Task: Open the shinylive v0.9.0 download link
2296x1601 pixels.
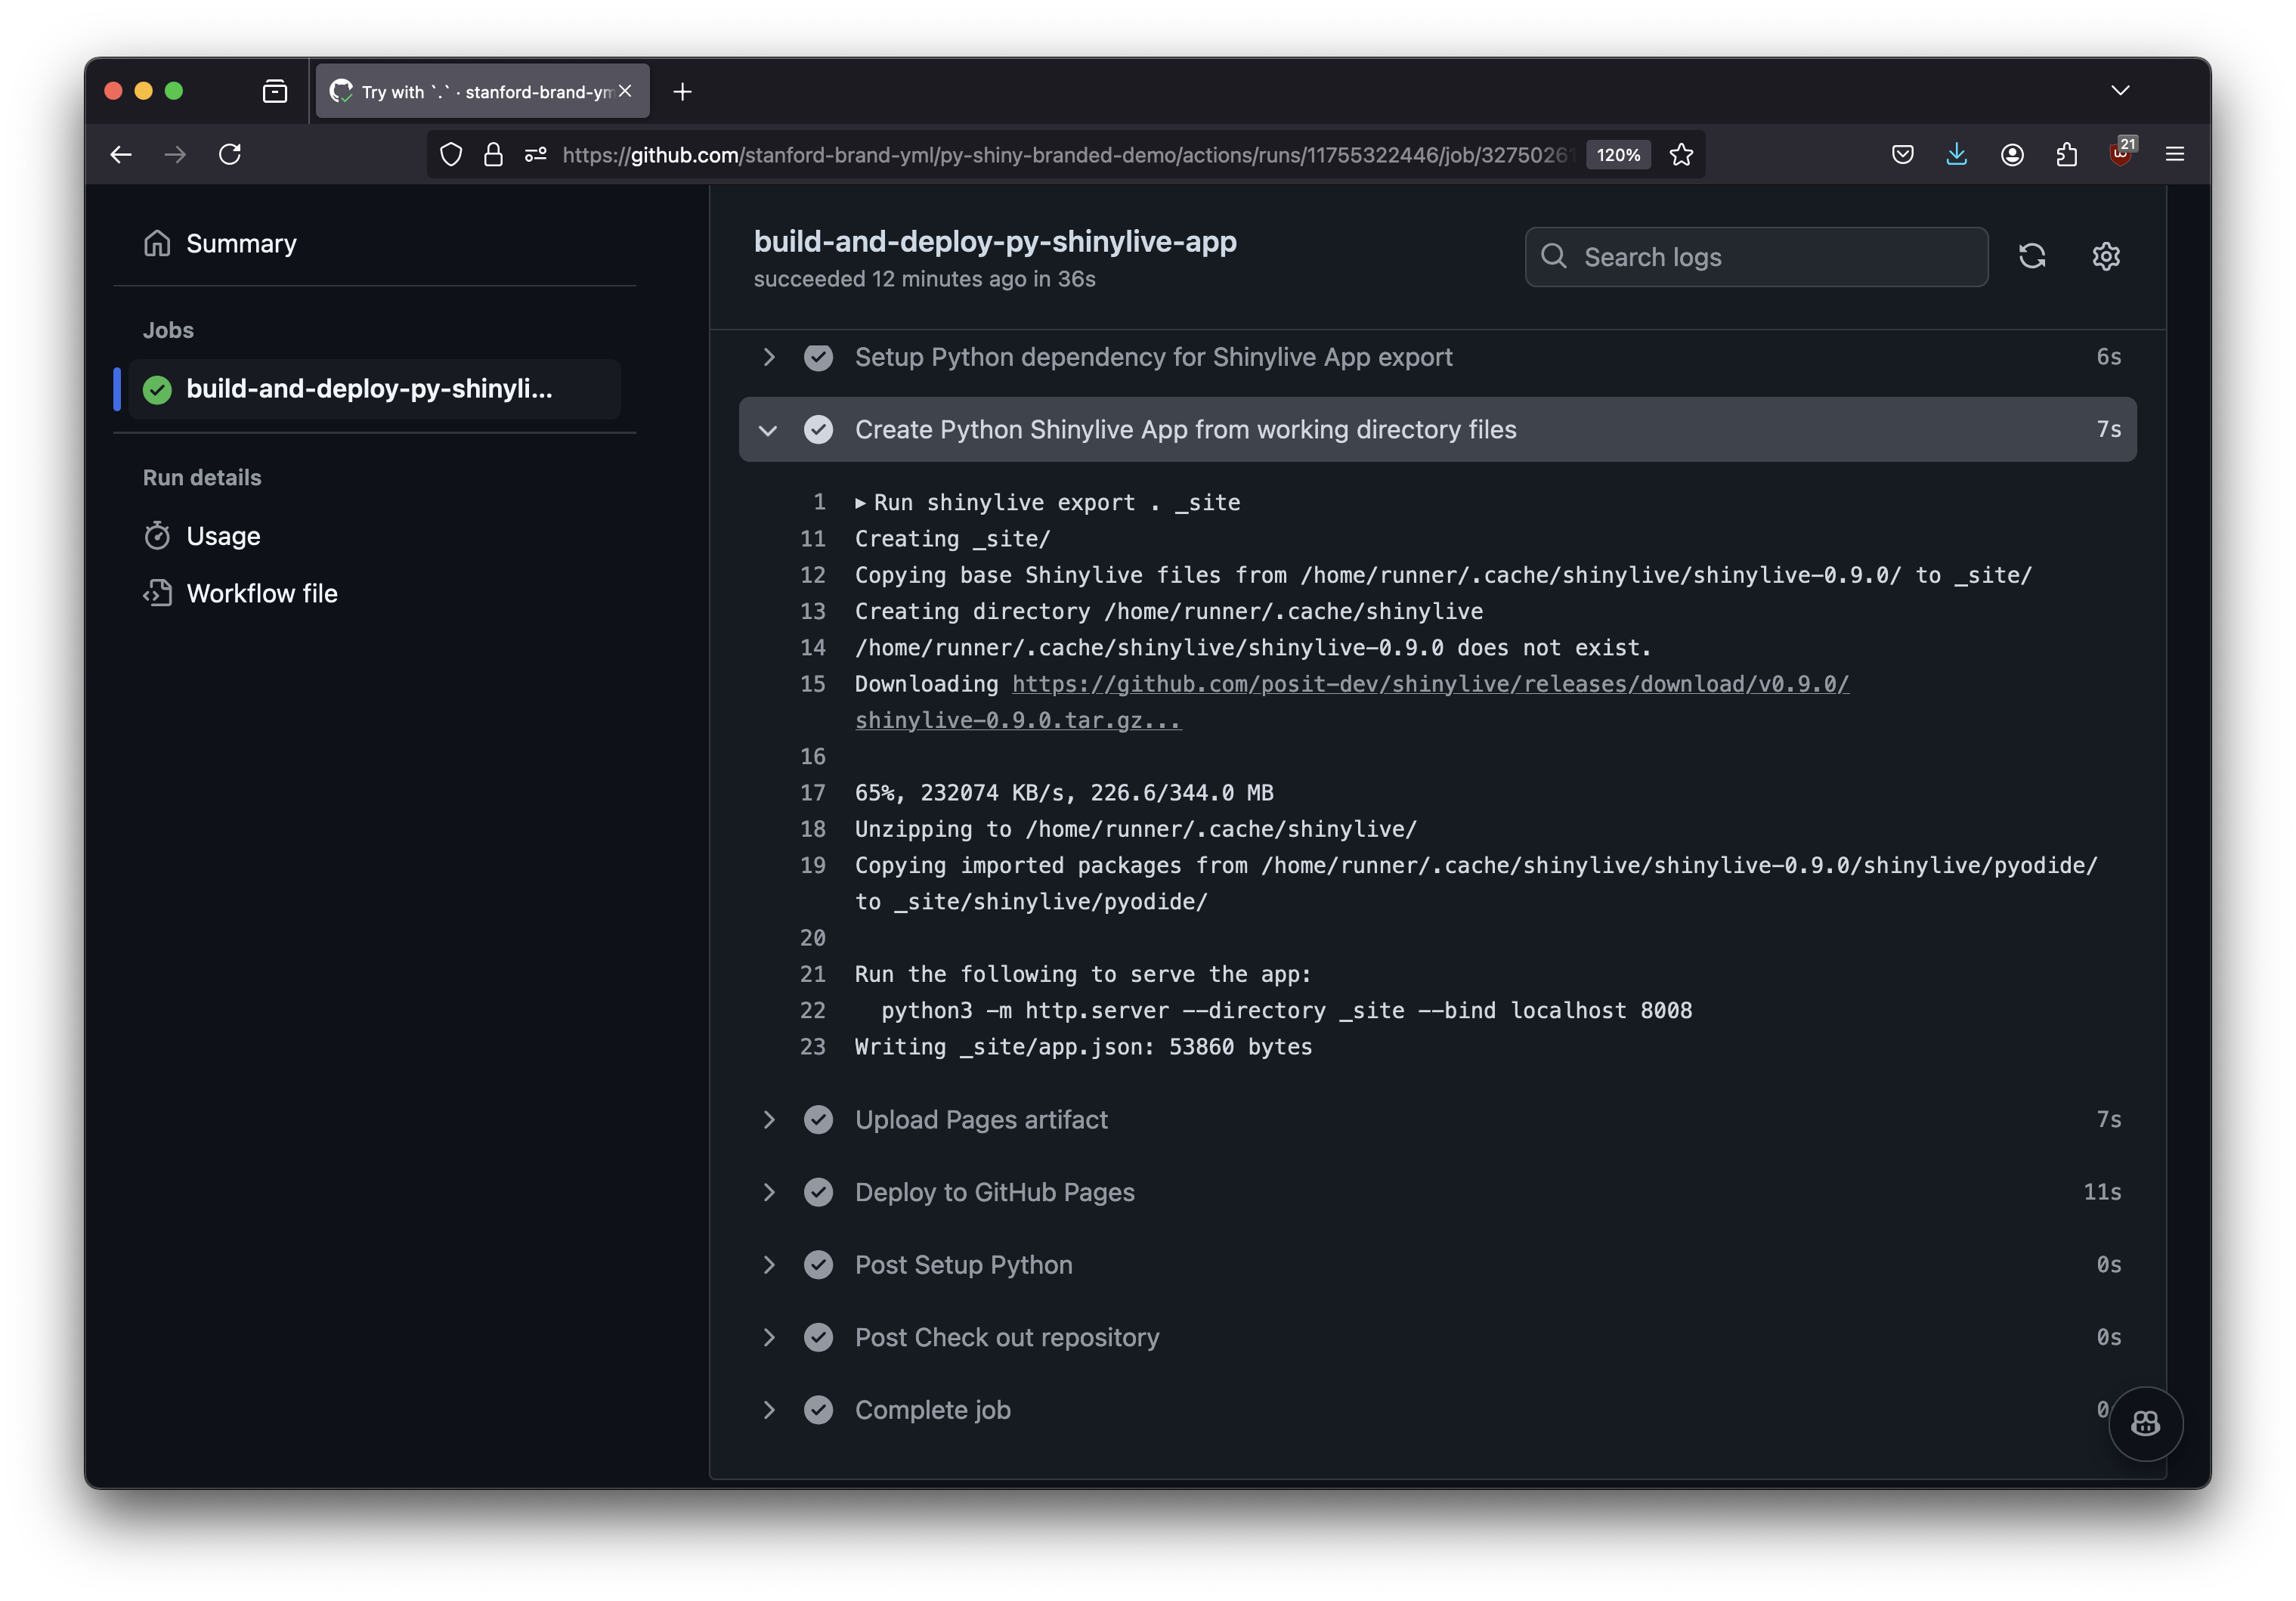Action: pos(1431,684)
